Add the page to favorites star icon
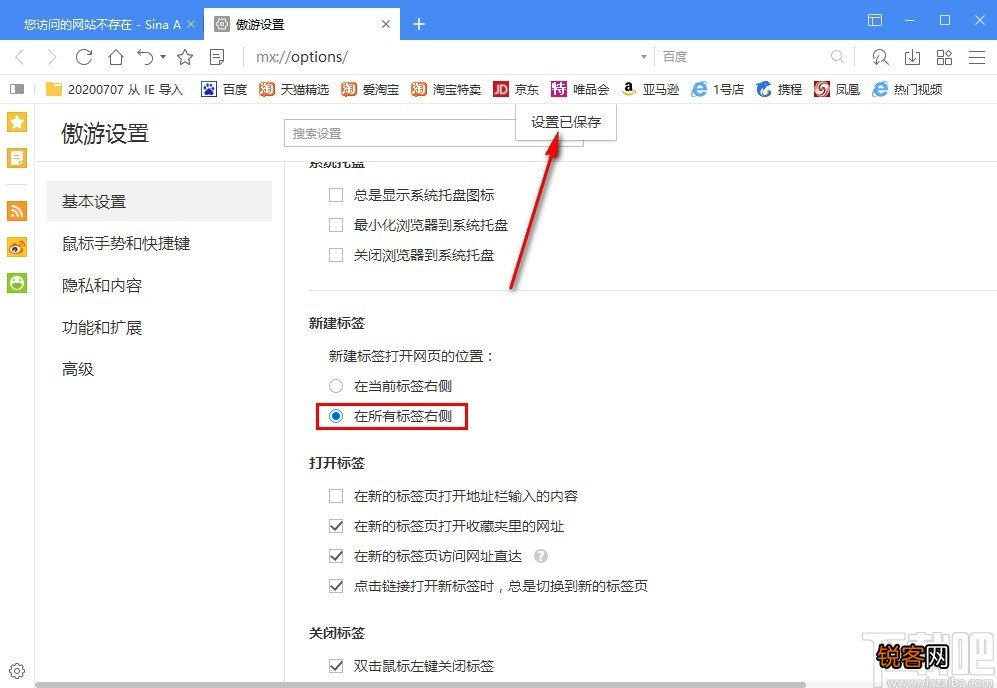997x688 pixels. click(185, 57)
